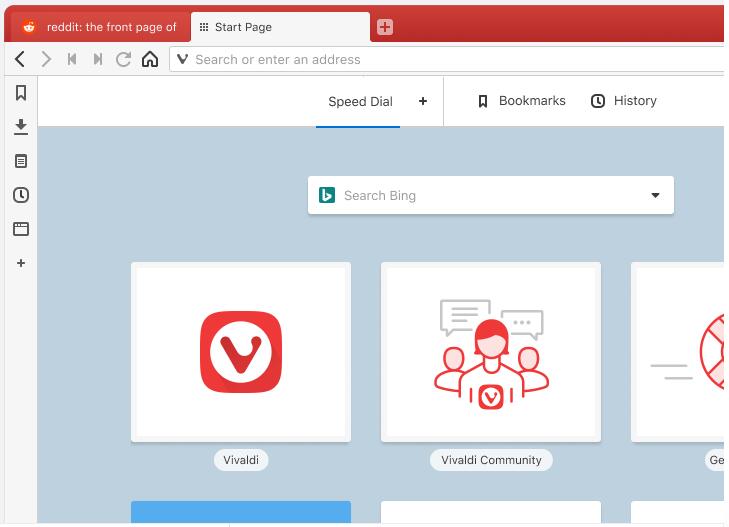The width and height of the screenshot is (729, 527).
Task: Open the History start page section
Action: (623, 101)
